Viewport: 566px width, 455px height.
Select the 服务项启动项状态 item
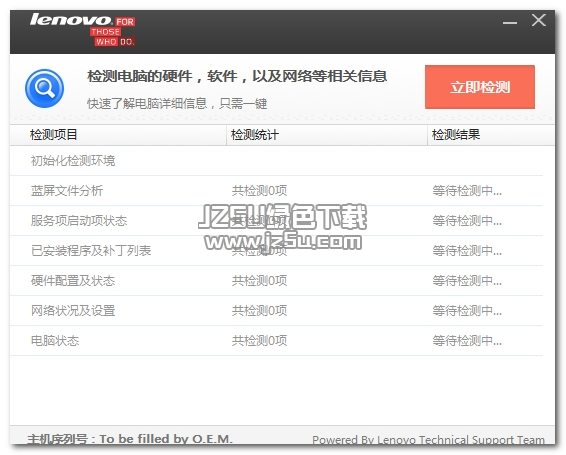coord(79,221)
